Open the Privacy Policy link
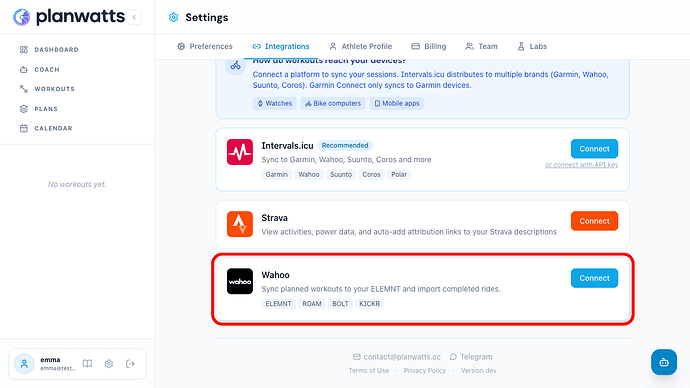The image size is (690, 388). pos(425,371)
